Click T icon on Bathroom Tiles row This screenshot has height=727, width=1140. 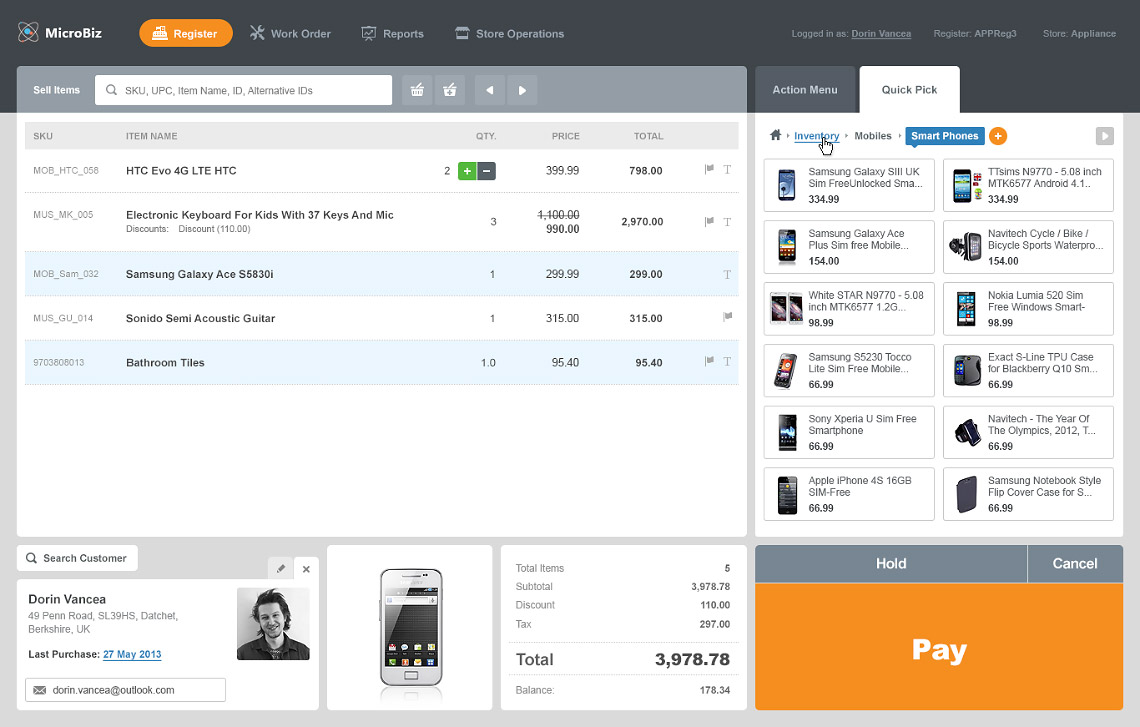click(x=727, y=361)
